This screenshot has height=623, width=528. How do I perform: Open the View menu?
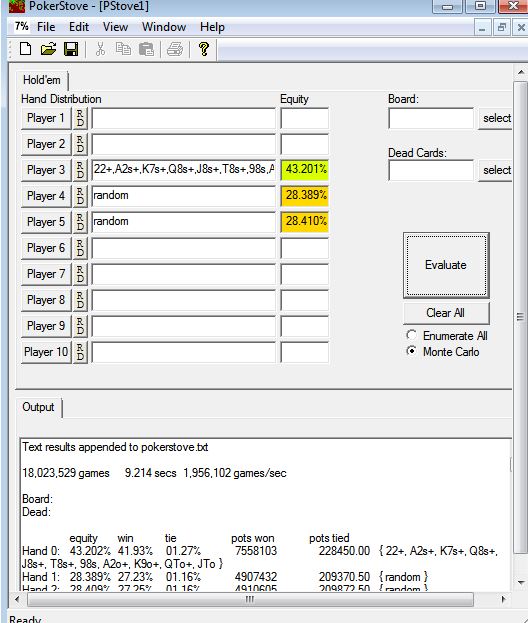pyautogui.click(x=115, y=27)
